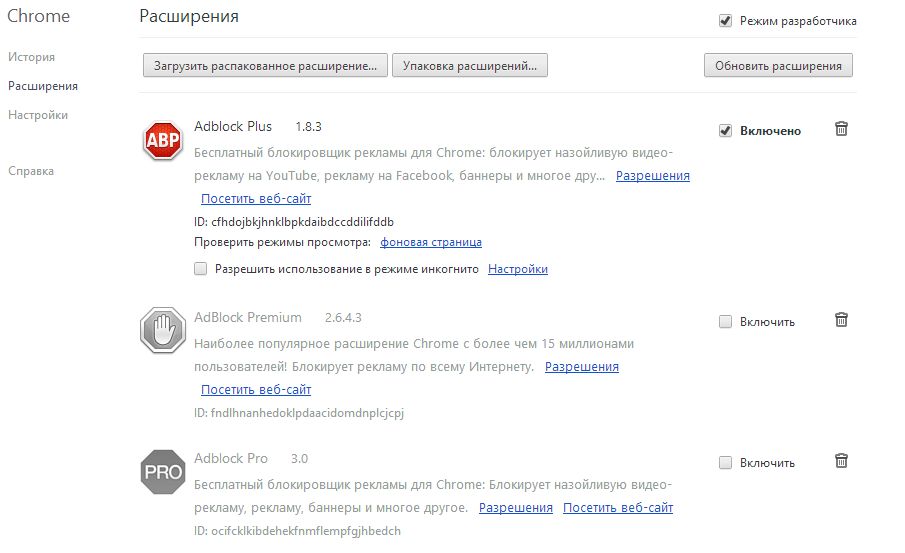This screenshot has width=905, height=553.
Task: Open Настройки in the sidebar
Action: (38, 115)
